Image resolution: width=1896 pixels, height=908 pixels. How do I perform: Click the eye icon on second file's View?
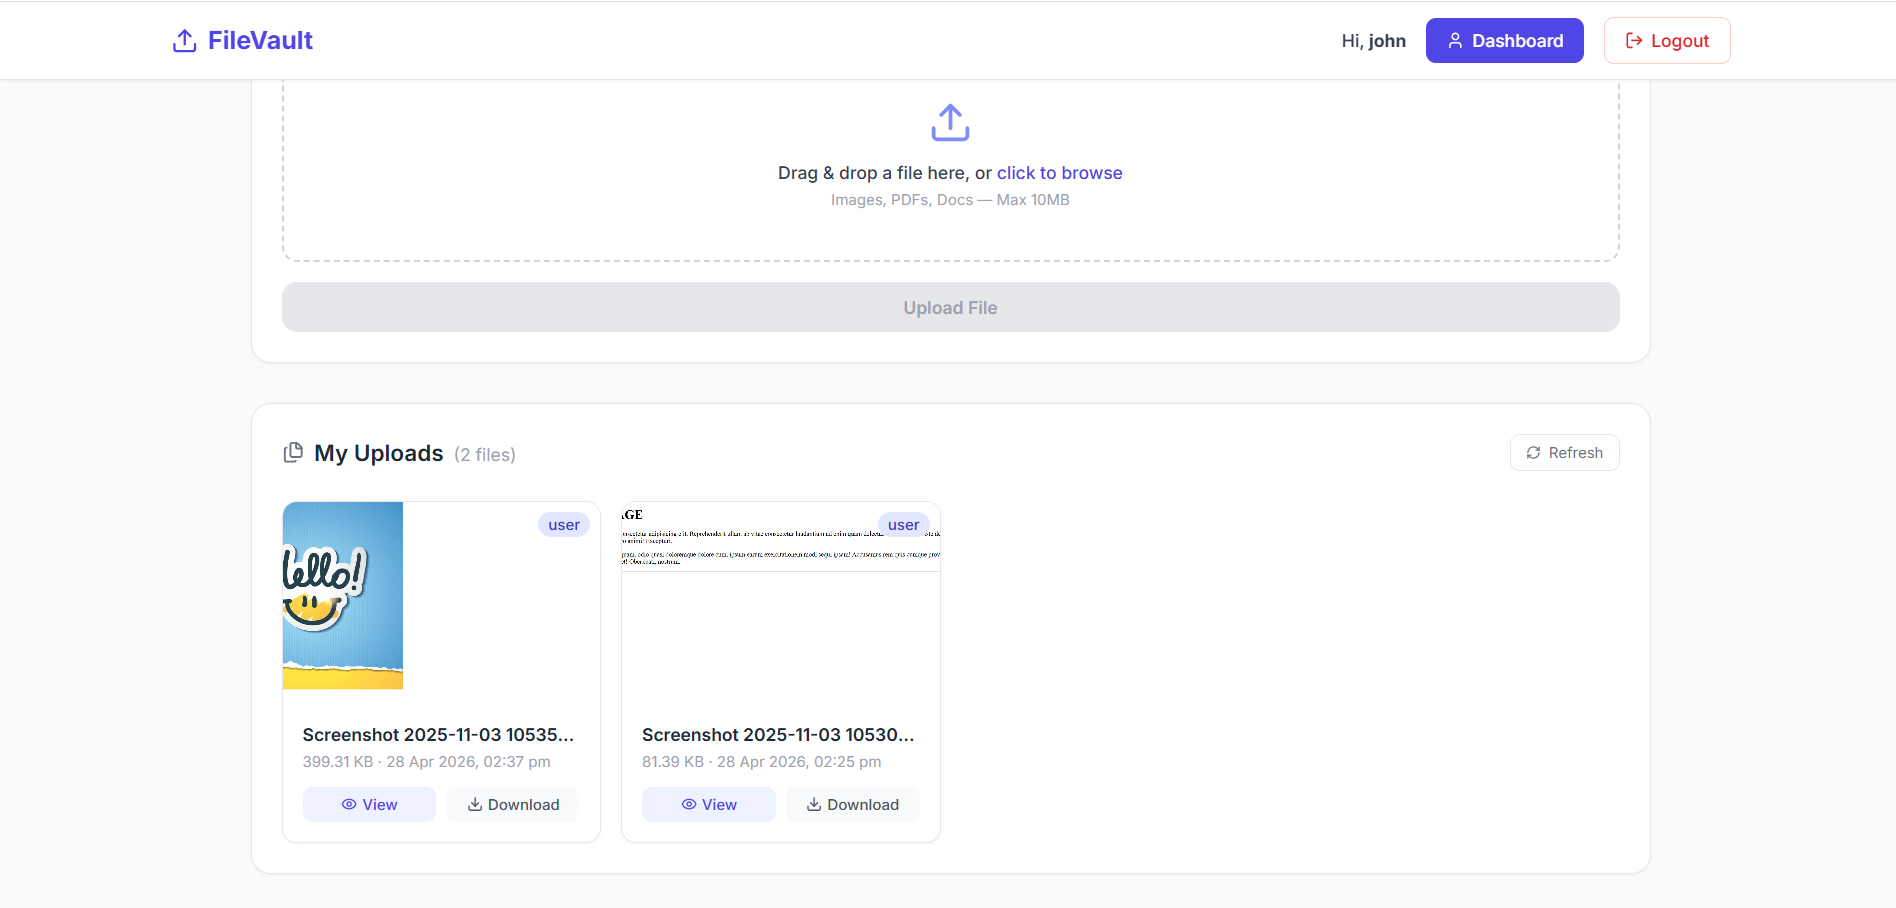(x=689, y=805)
